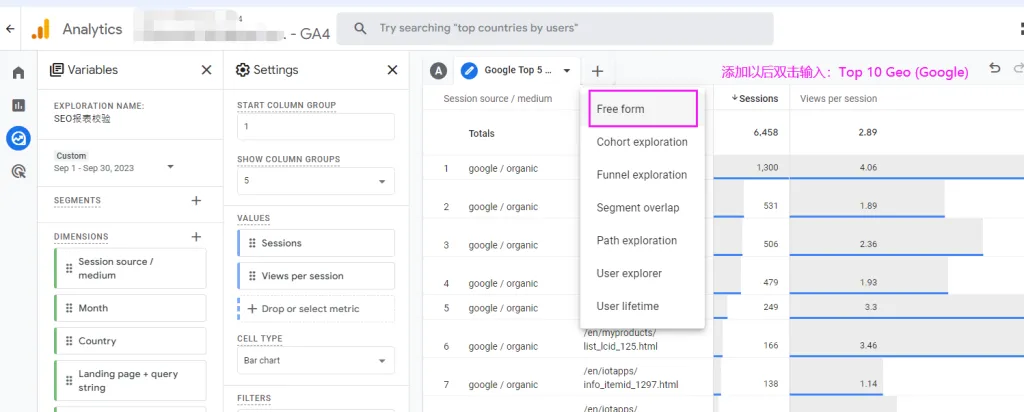Click the search box Try searching
Image resolution: width=1024 pixels, height=412 pixels.
pos(554,29)
